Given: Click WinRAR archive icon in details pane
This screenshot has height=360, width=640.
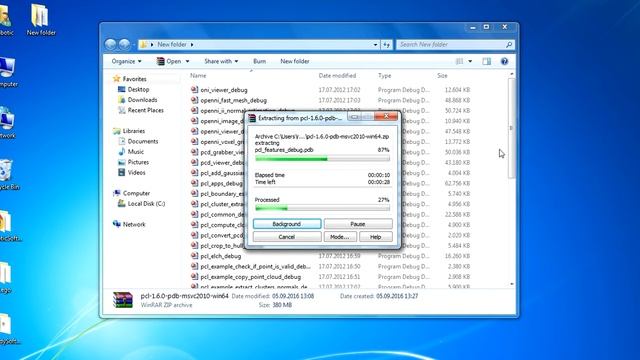Looking at the screenshot, I should pos(123,300).
